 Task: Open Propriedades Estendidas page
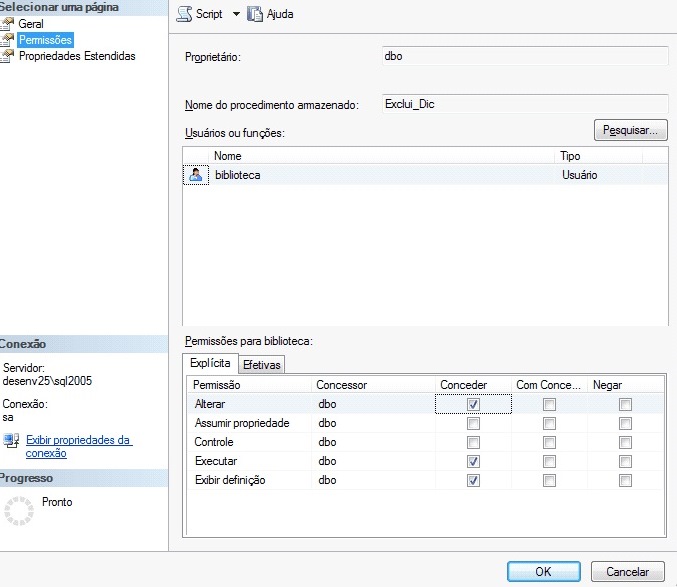click(x=77, y=56)
